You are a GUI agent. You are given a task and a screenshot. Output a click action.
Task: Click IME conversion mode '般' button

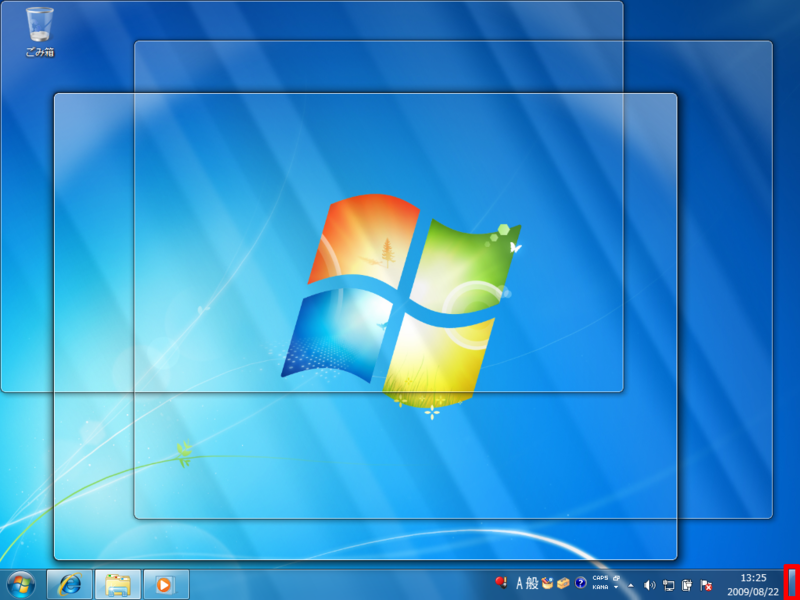[532, 583]
